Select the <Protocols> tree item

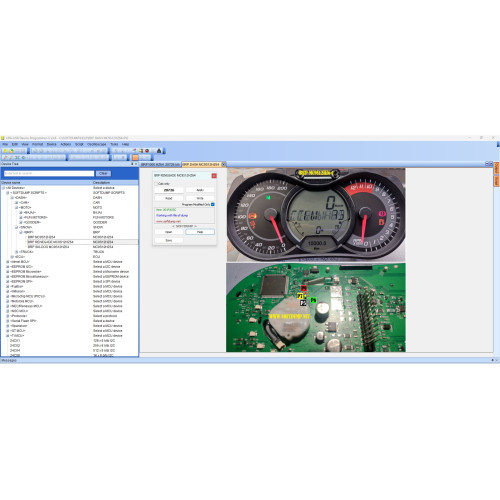(x=19, y=316)
